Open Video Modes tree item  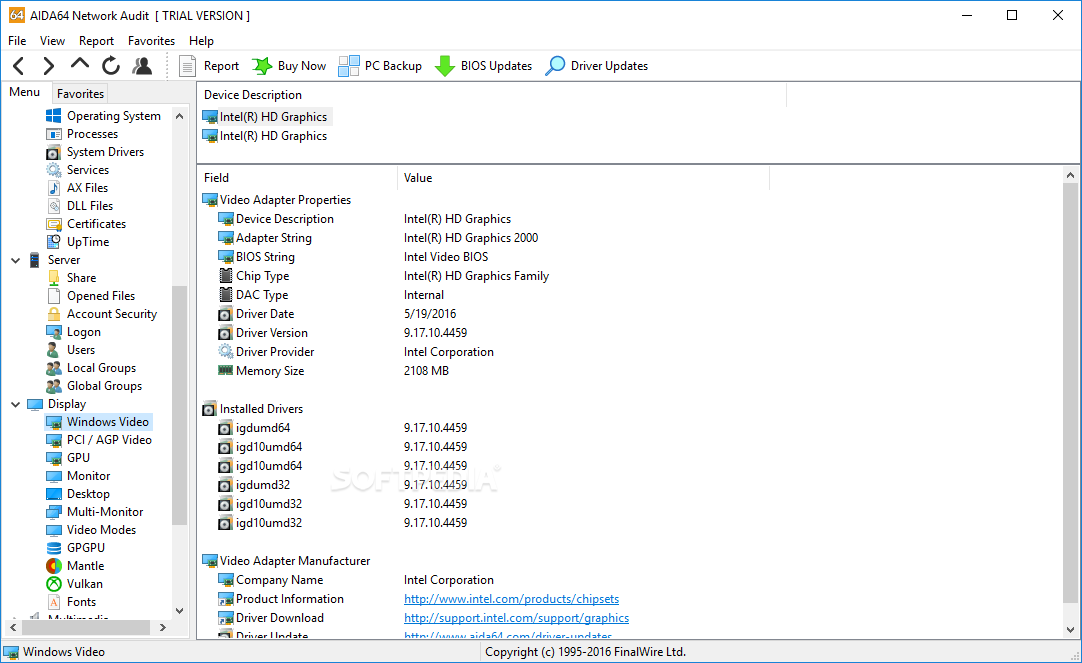(x=91, y=529)
